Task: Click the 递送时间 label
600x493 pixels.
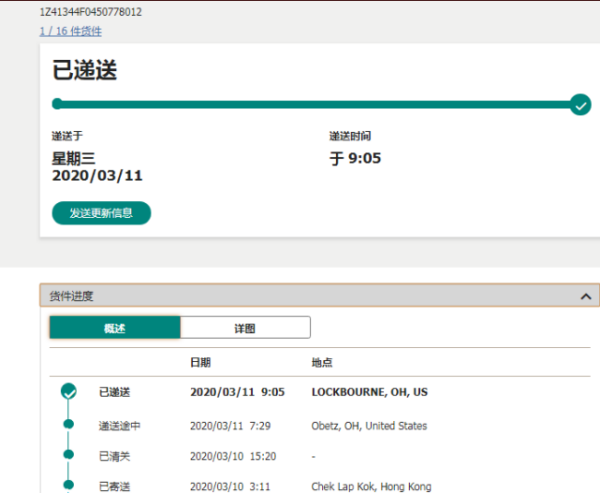Action: click(x=350, y=135)
